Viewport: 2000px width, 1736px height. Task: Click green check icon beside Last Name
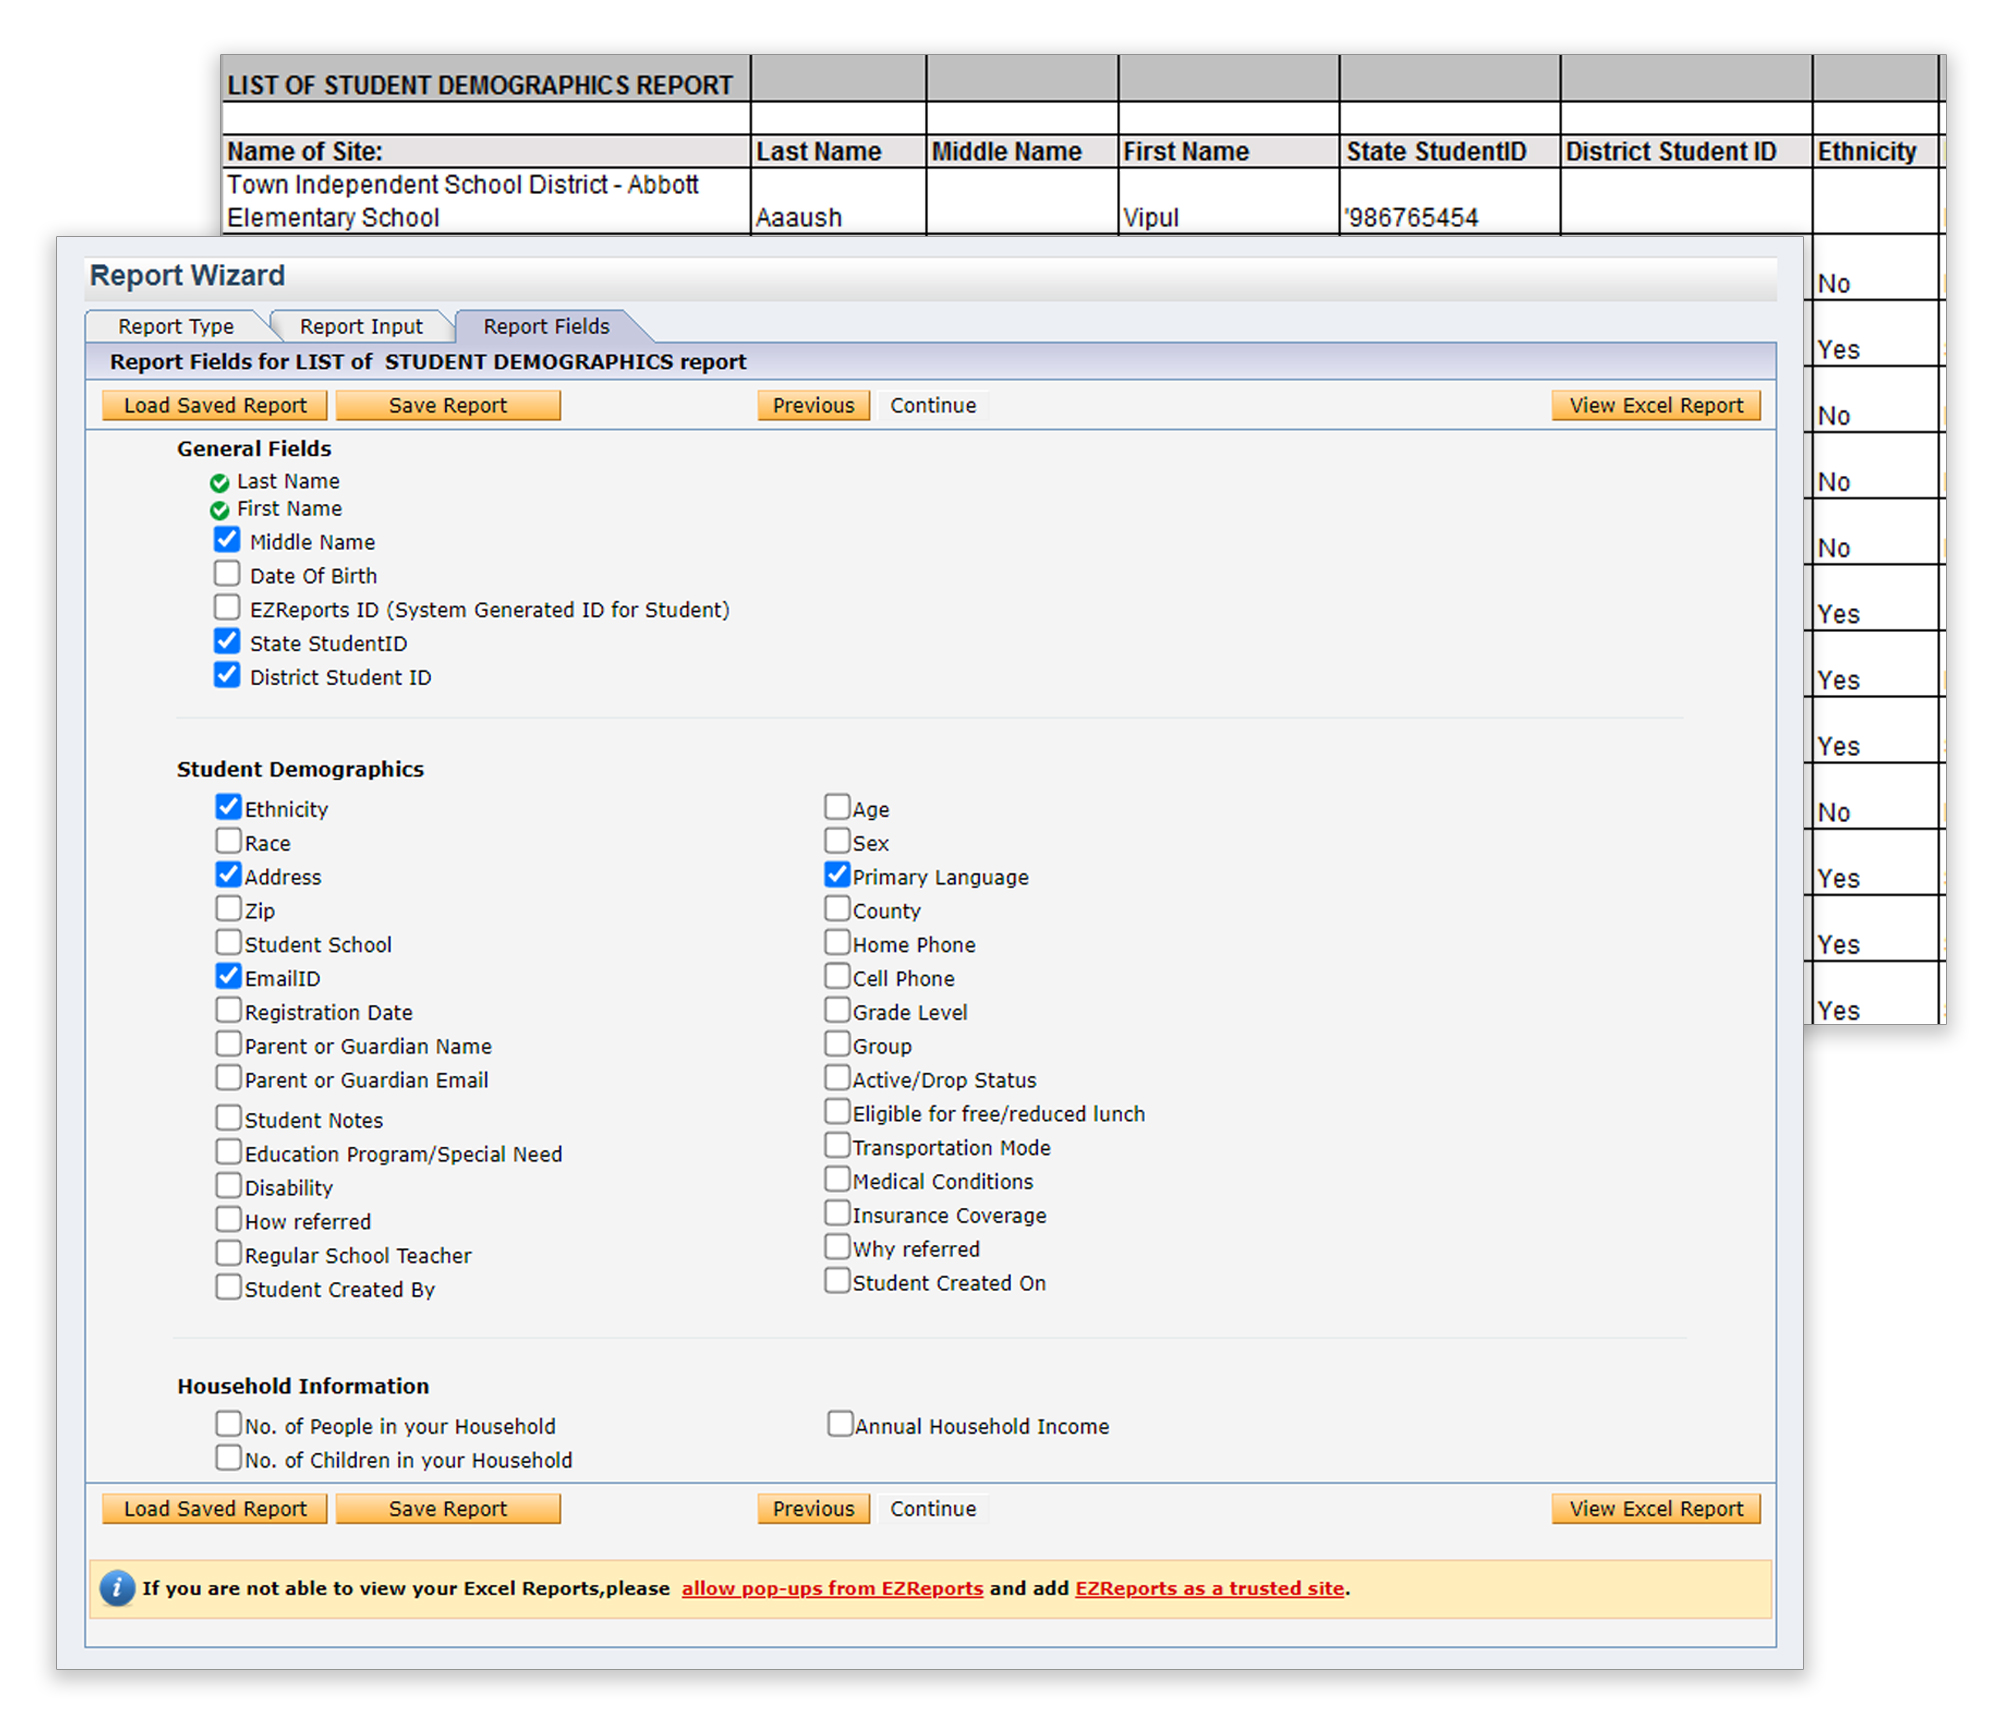[220, 483]
